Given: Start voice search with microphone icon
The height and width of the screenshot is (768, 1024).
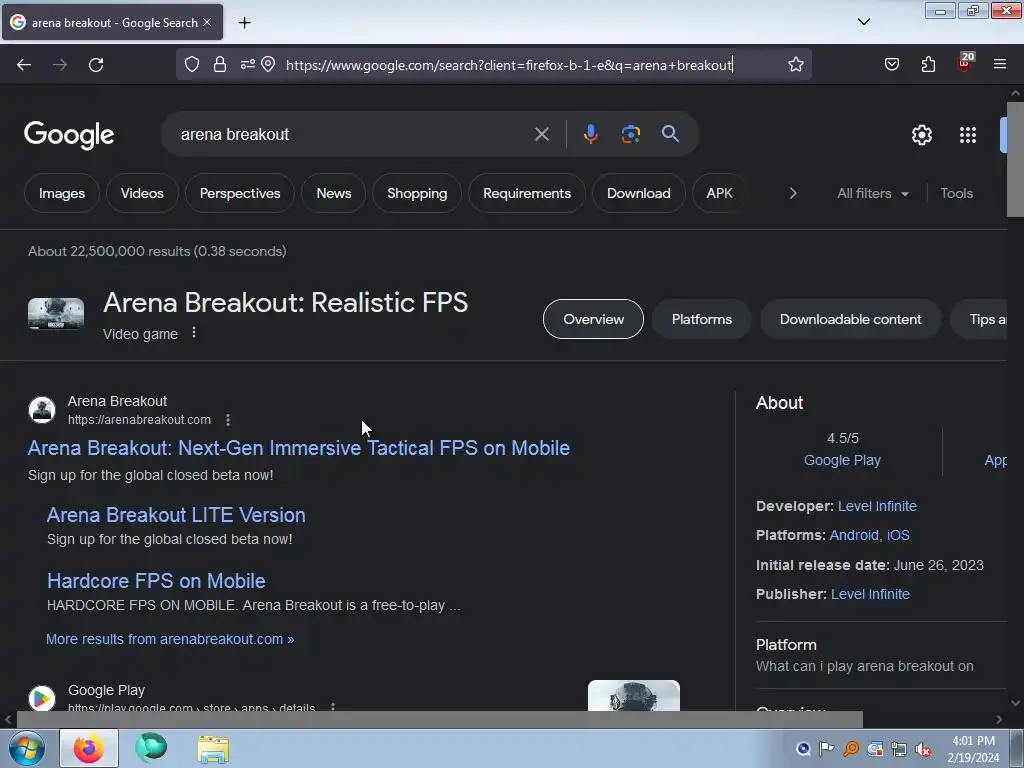Looking at the screenshot, I should click(x=590, y=134).
